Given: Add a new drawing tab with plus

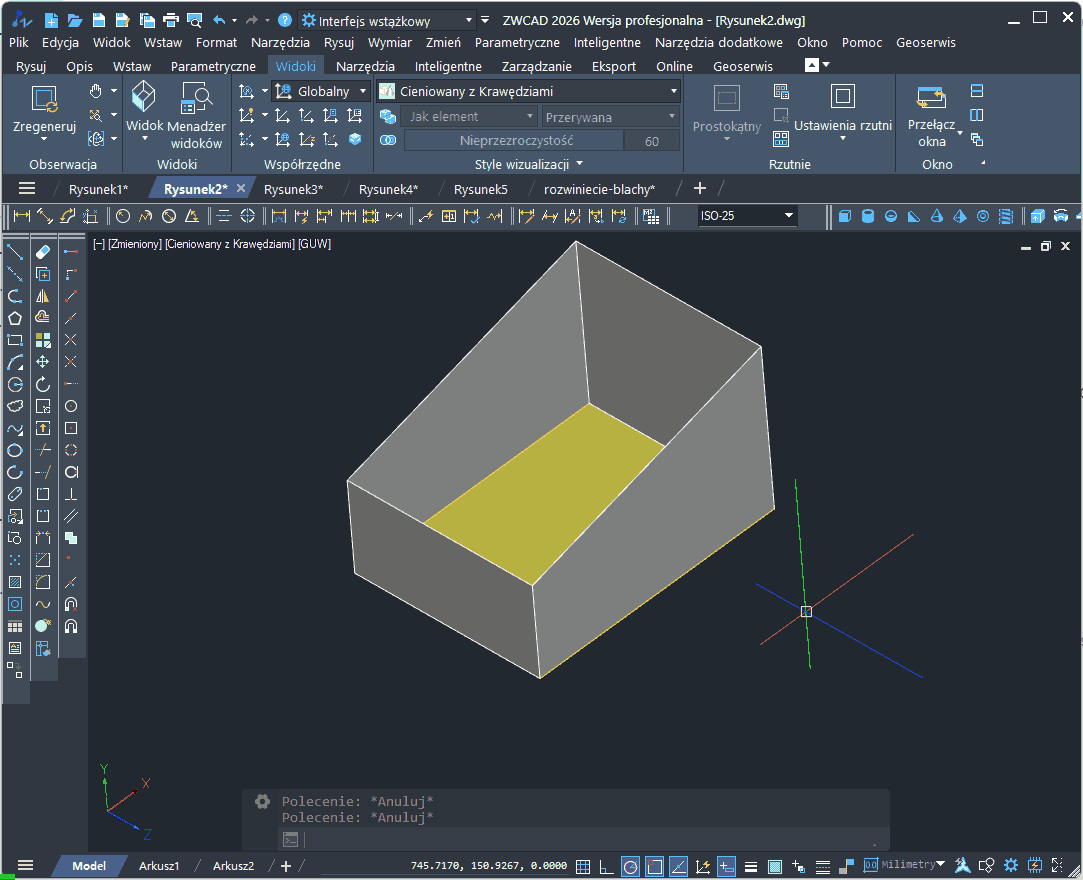Looking at the screenshot, I should pos(700,189).
